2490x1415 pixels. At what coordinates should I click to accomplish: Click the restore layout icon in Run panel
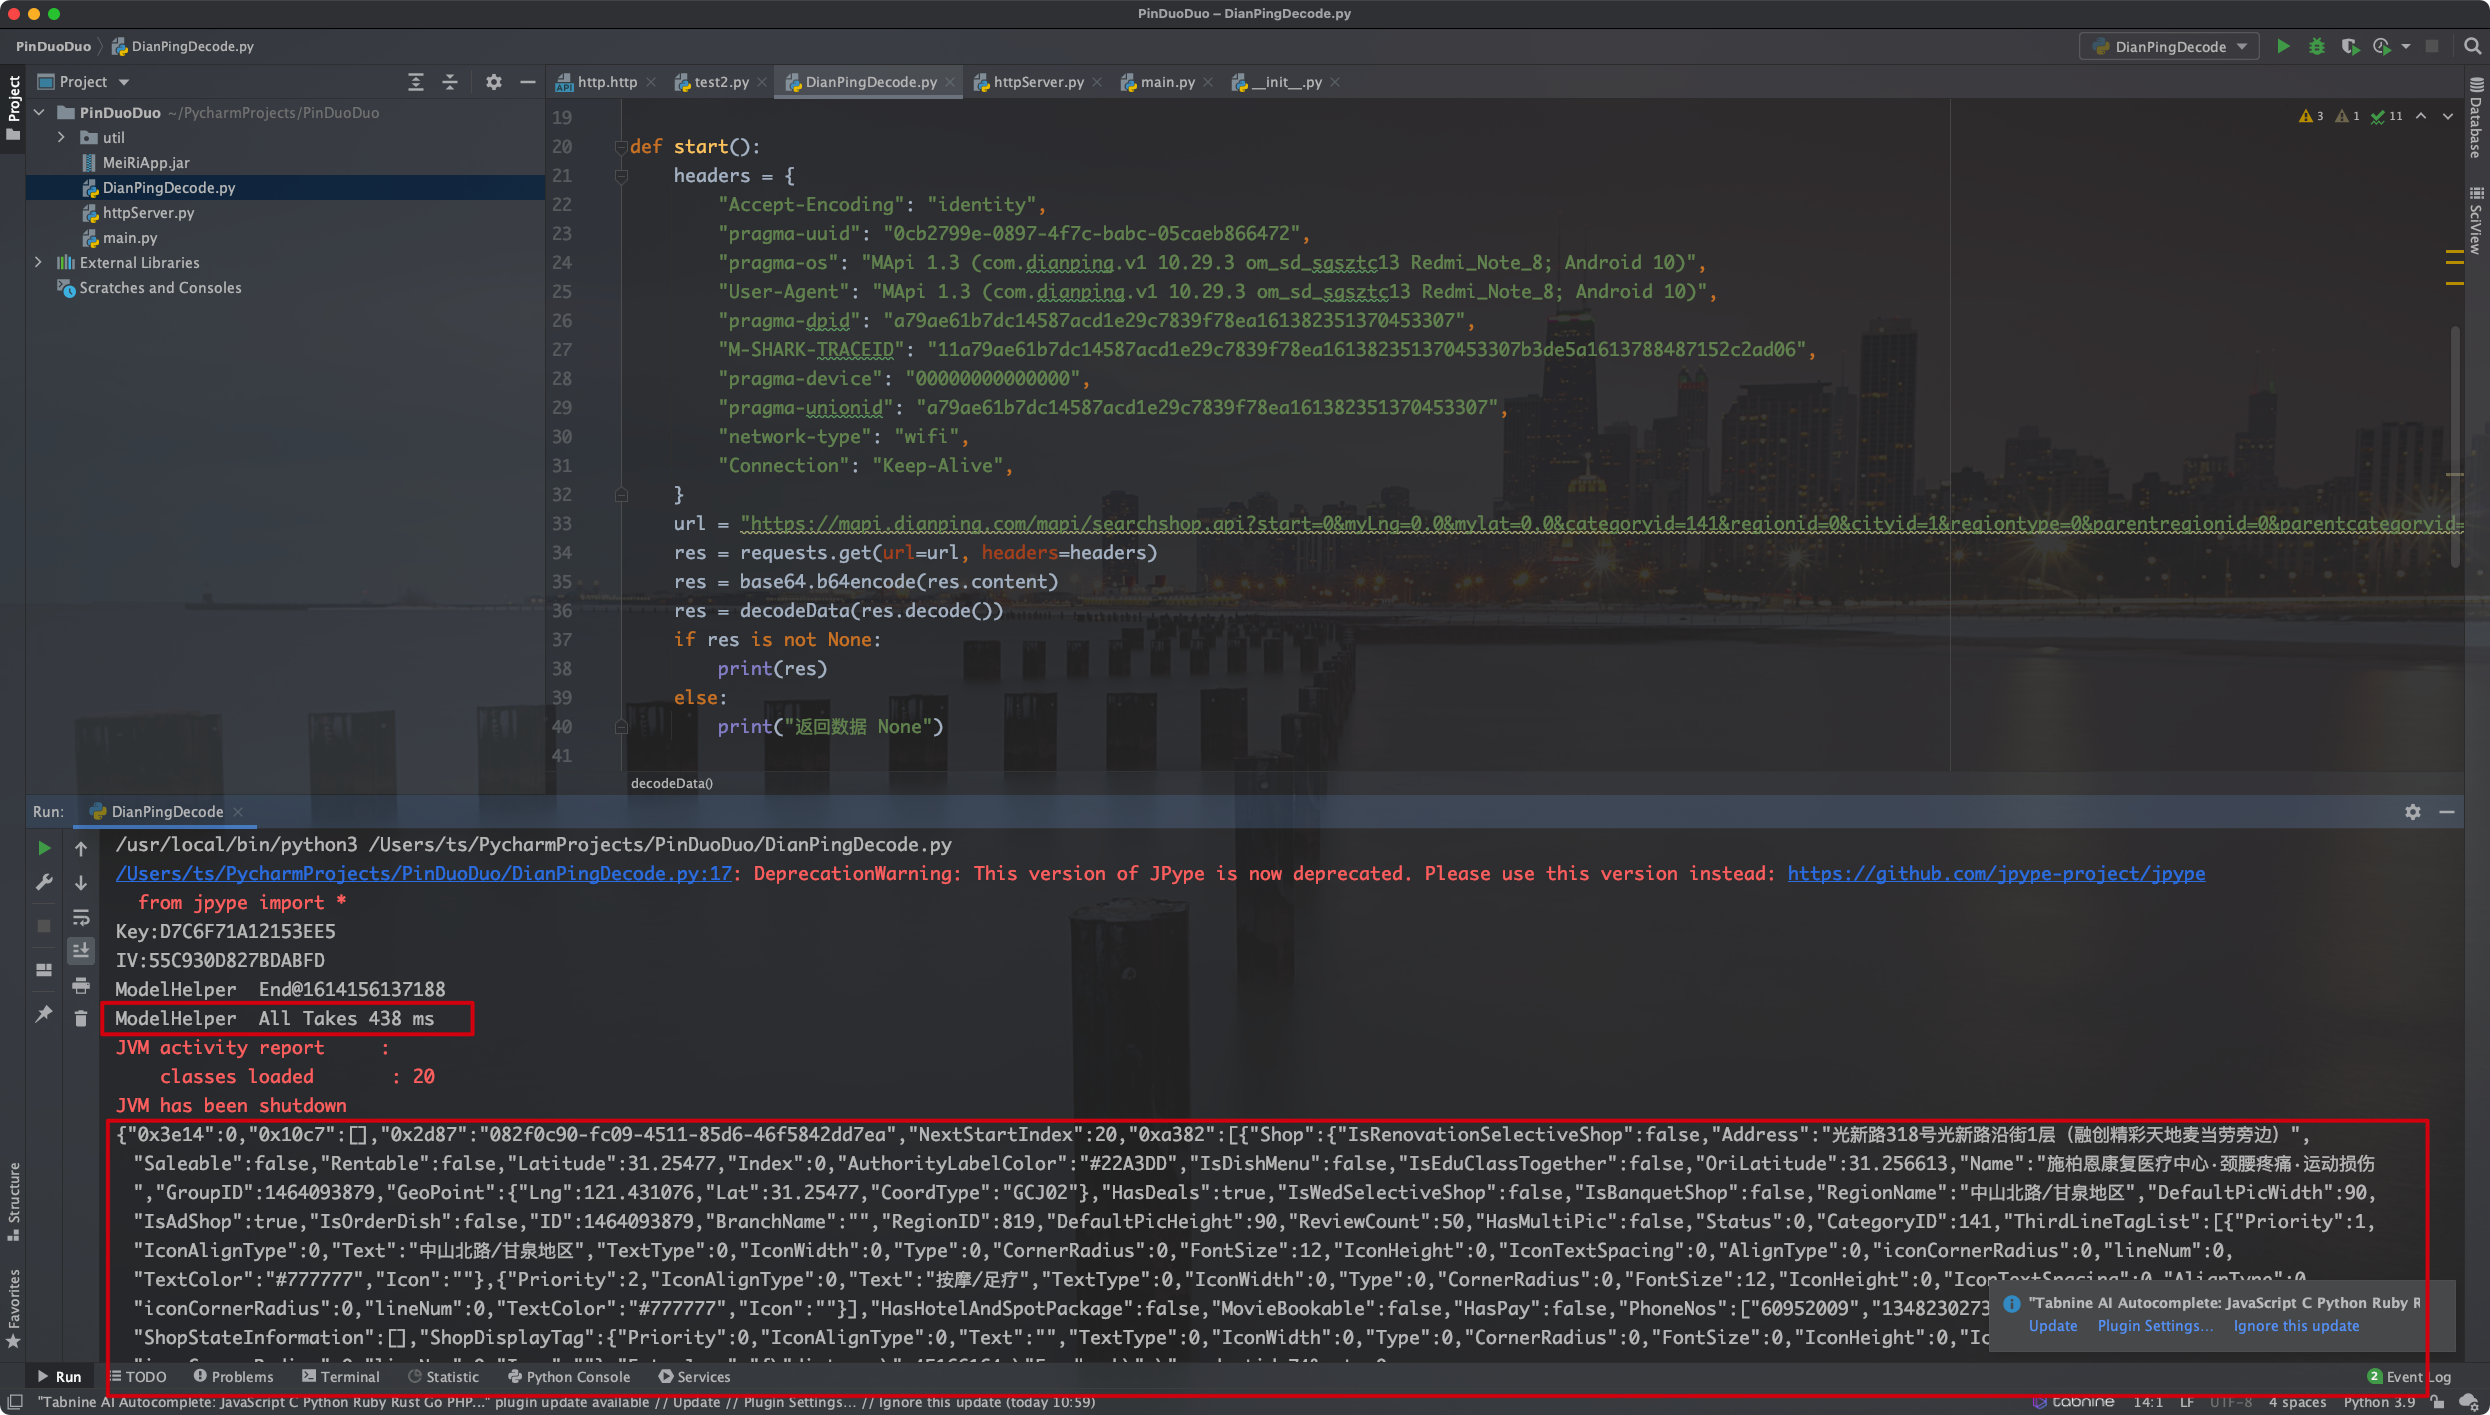44,970
